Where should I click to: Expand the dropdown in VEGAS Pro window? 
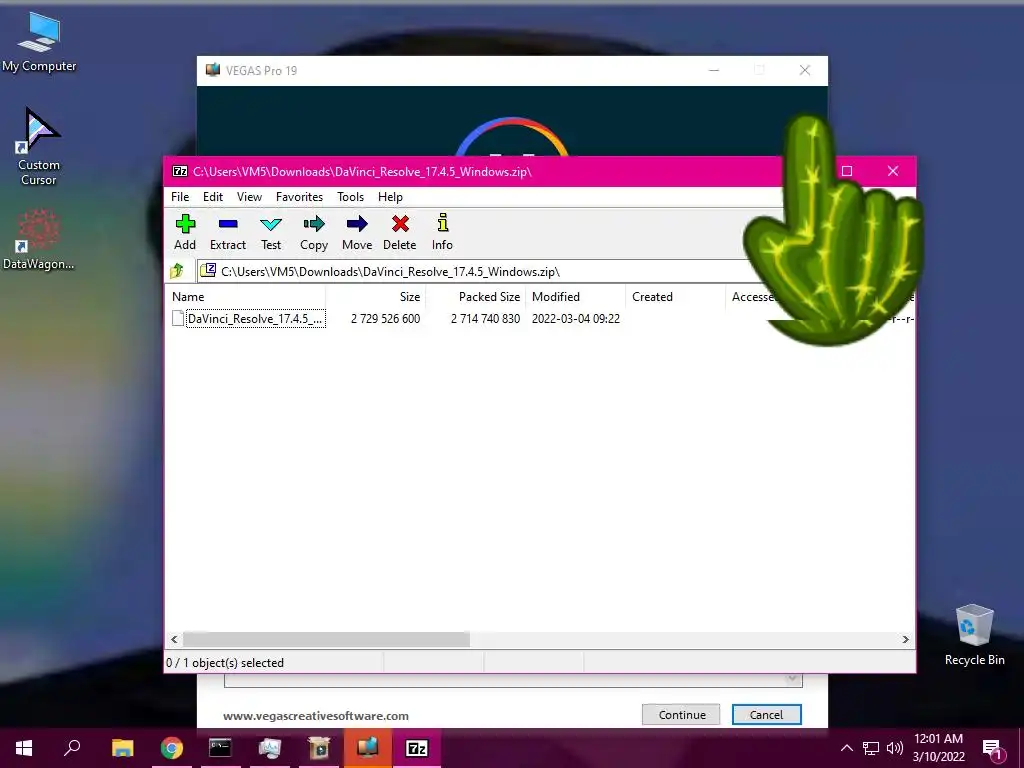[792, 679]
